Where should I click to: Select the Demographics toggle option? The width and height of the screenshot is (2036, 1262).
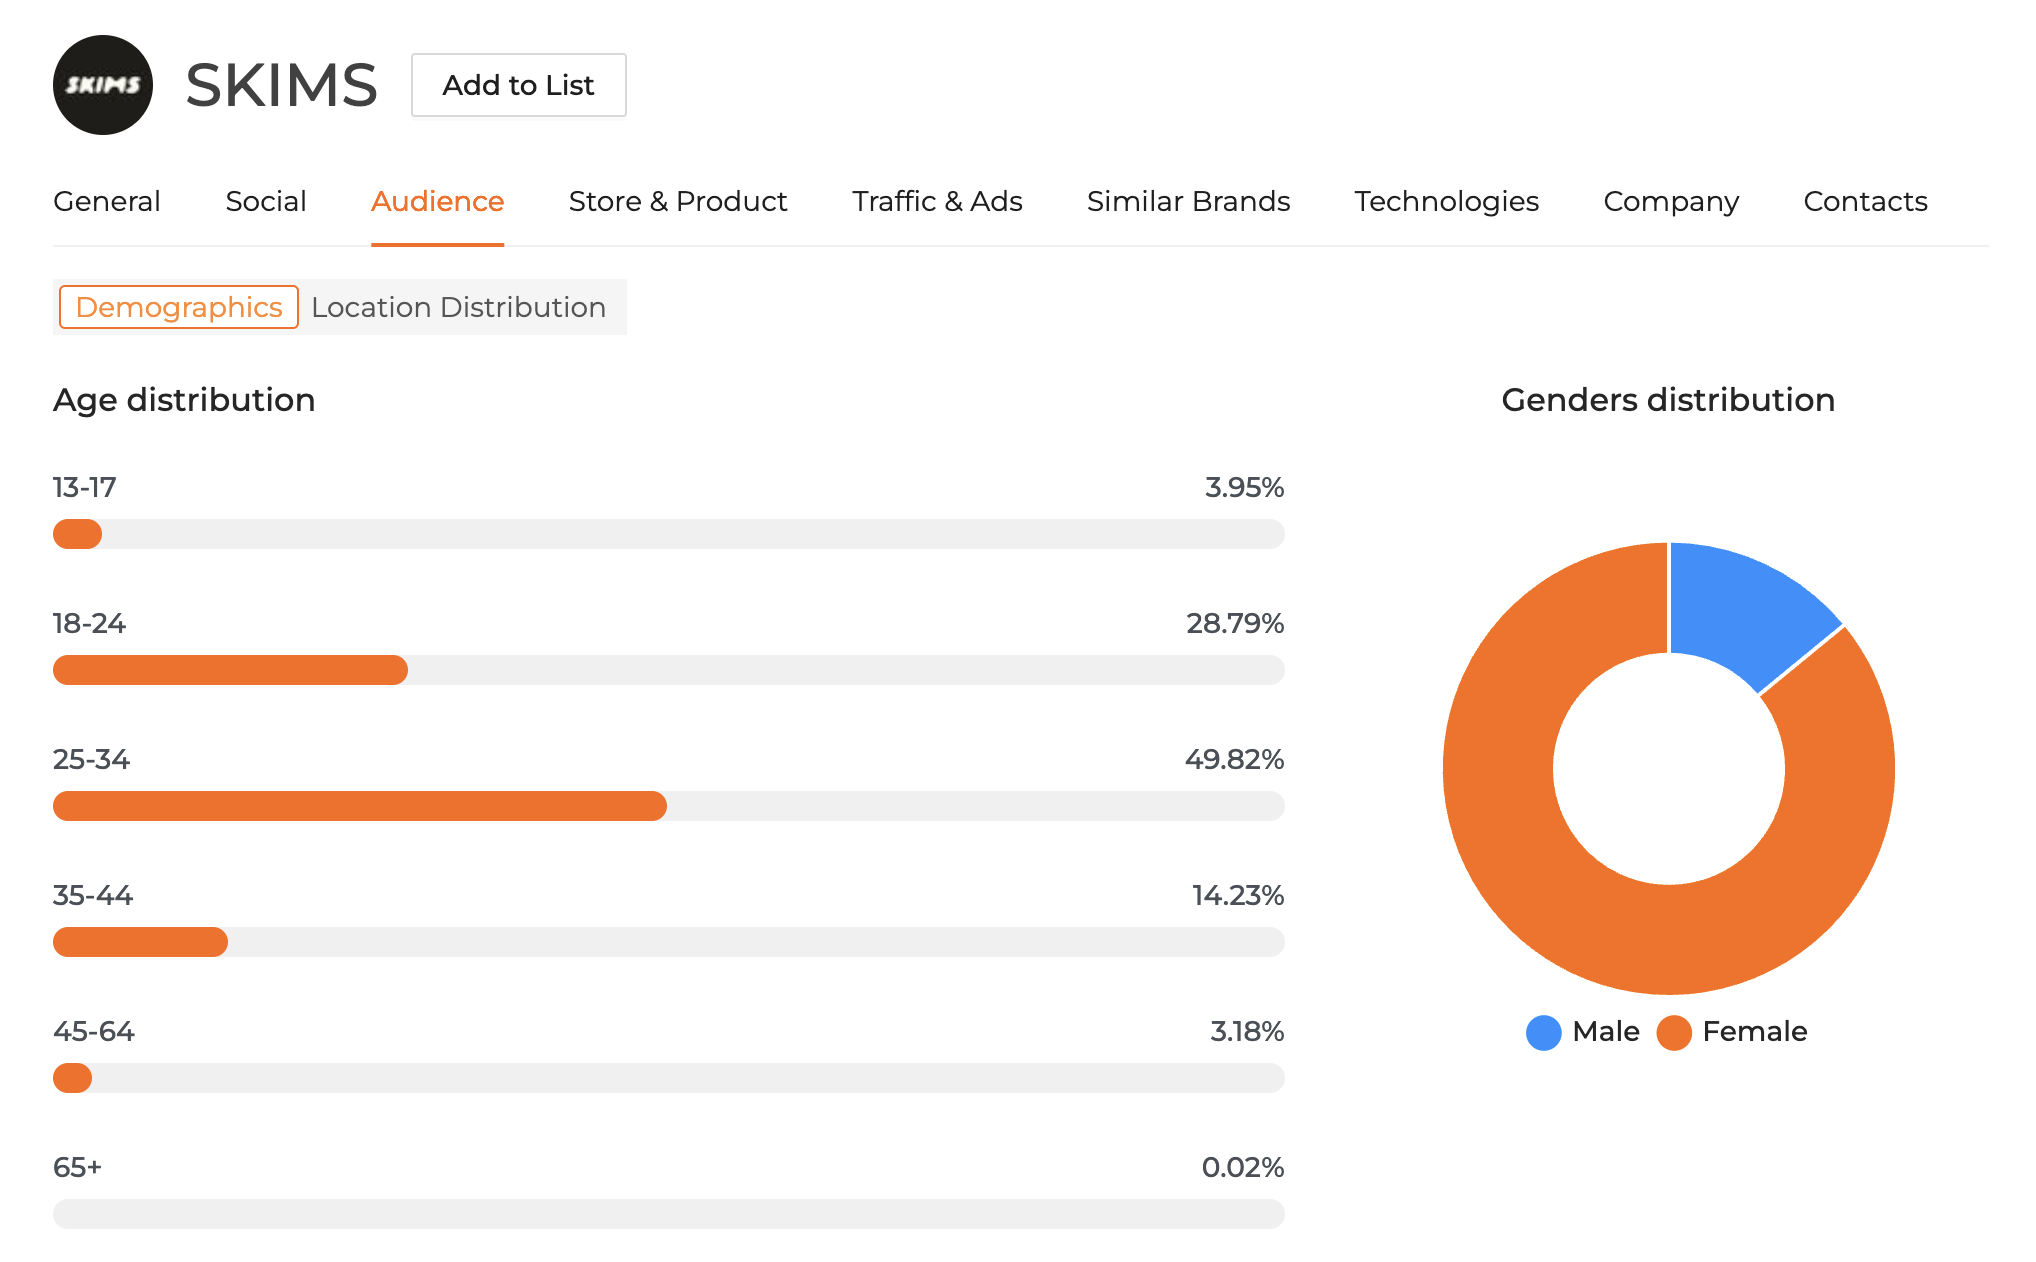point(179,307)
